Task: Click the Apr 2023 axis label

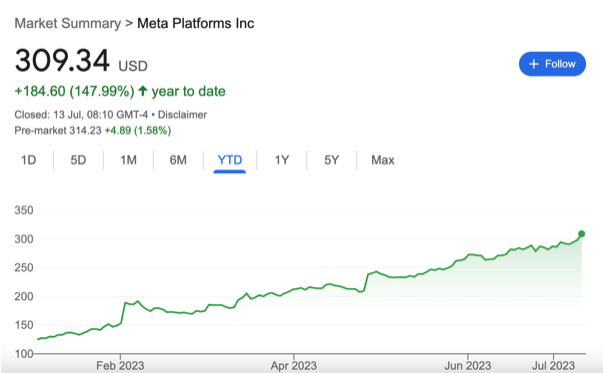Action: (293, 365)
